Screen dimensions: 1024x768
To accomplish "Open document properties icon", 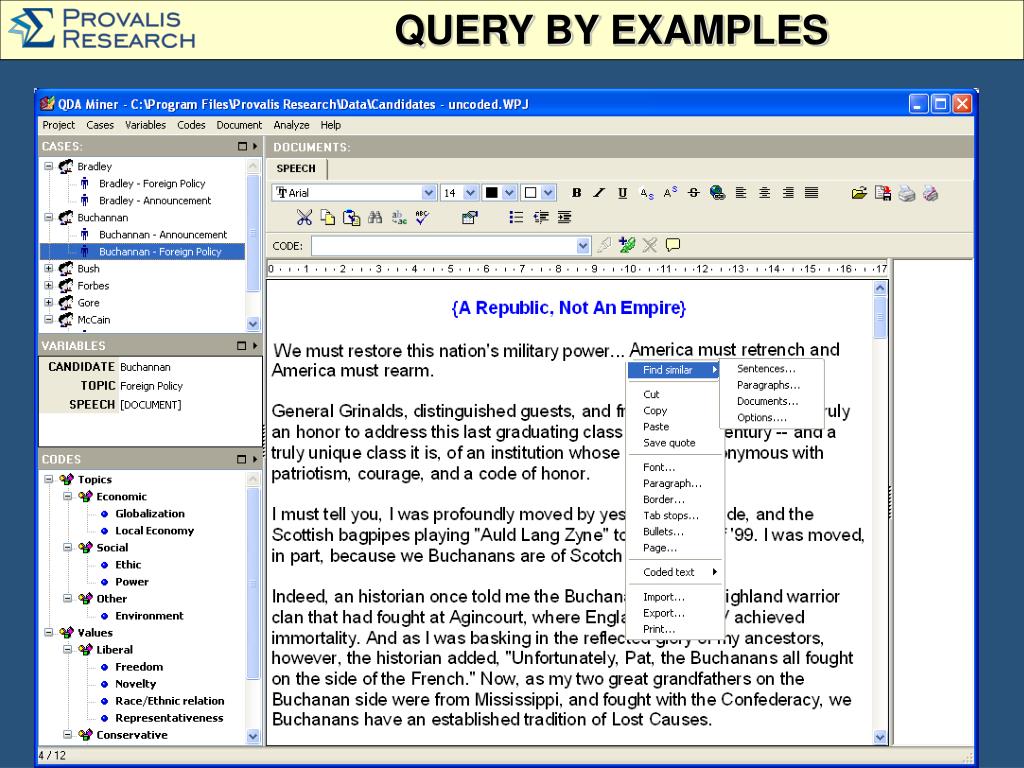I will 469,217.
